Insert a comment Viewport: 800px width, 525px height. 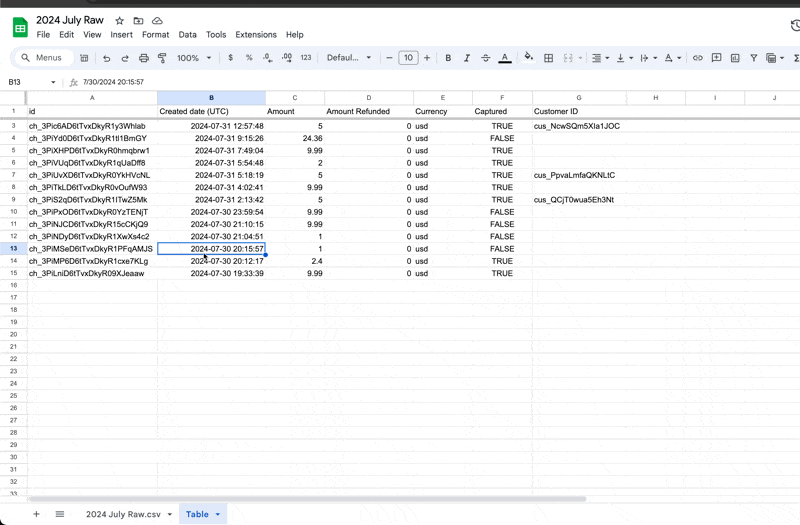pos(716,58)
